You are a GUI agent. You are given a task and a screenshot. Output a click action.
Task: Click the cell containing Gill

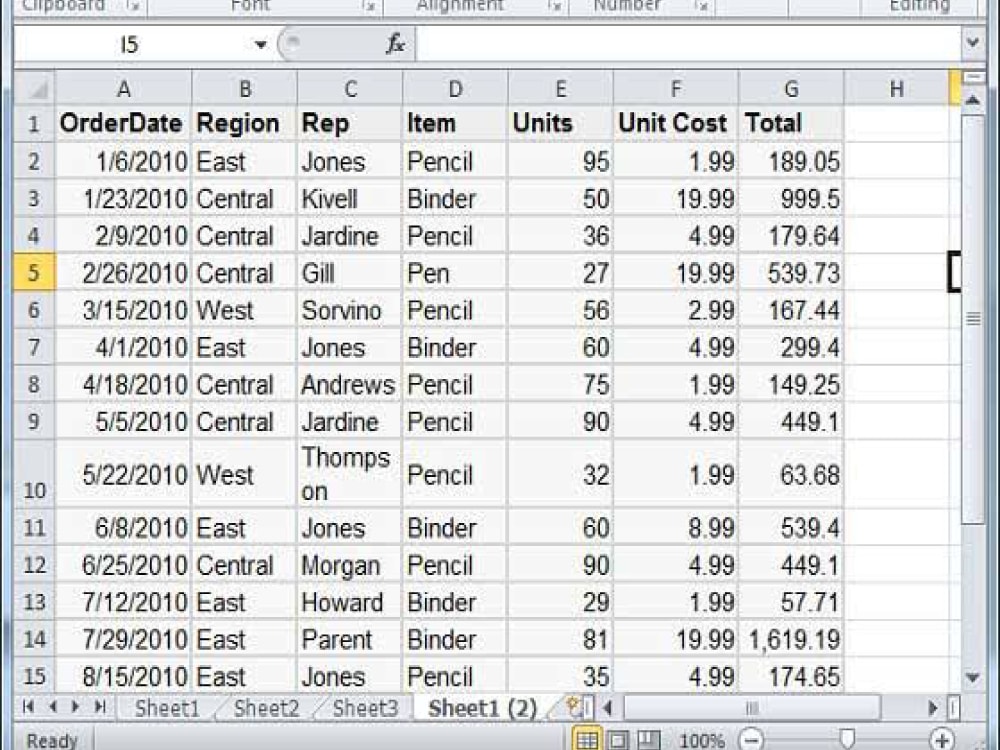(x=349, y=273)
